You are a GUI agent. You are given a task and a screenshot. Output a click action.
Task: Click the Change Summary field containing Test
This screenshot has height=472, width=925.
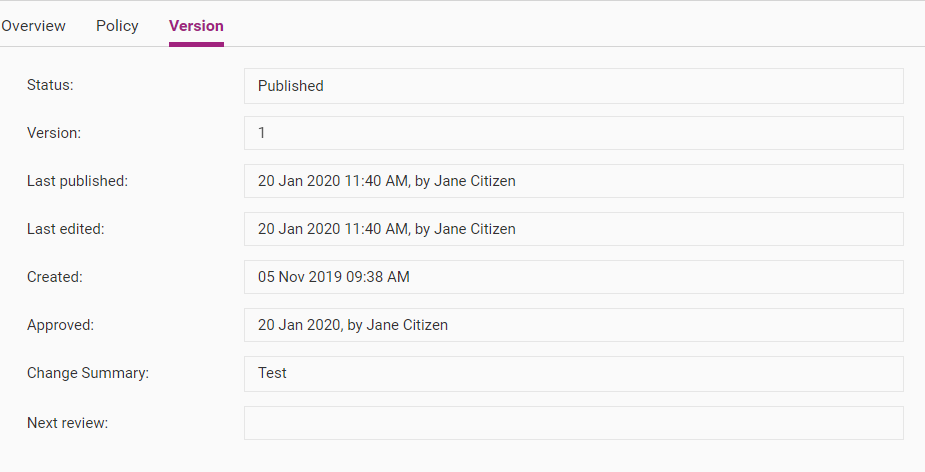(x=573, y=374)
